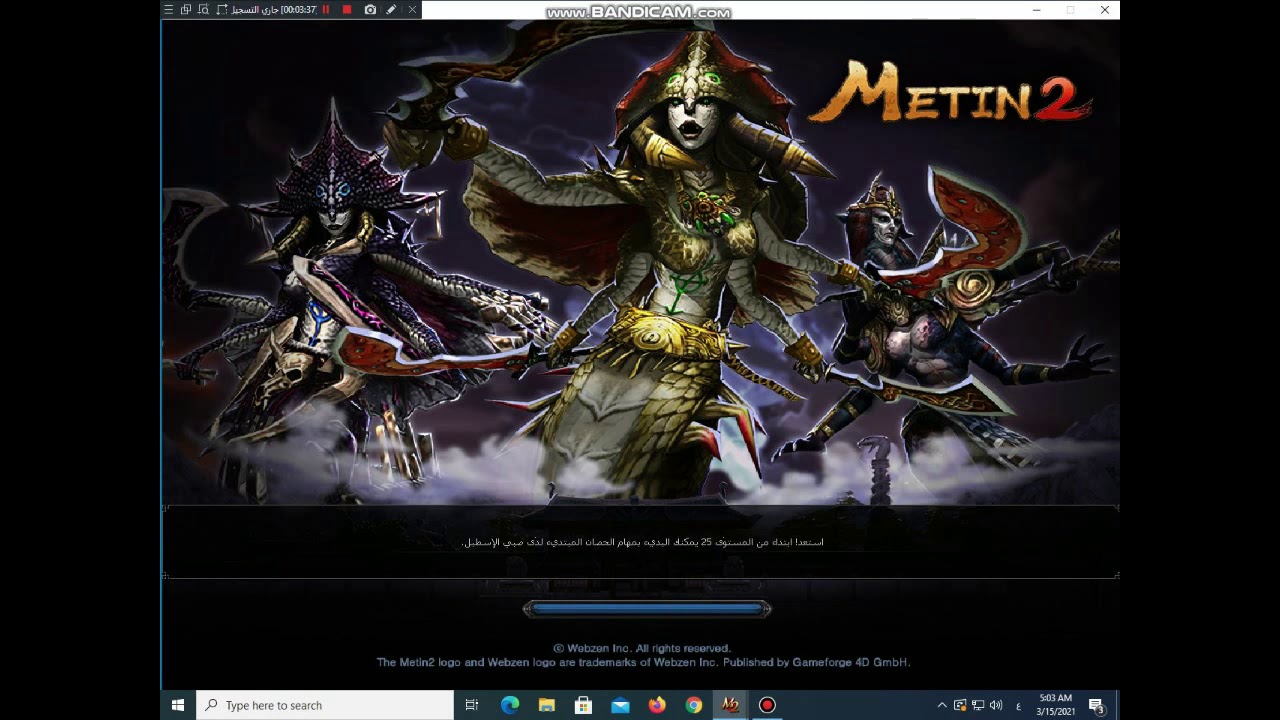Click the recording timer 00:03:37

(x=298, y=10)
